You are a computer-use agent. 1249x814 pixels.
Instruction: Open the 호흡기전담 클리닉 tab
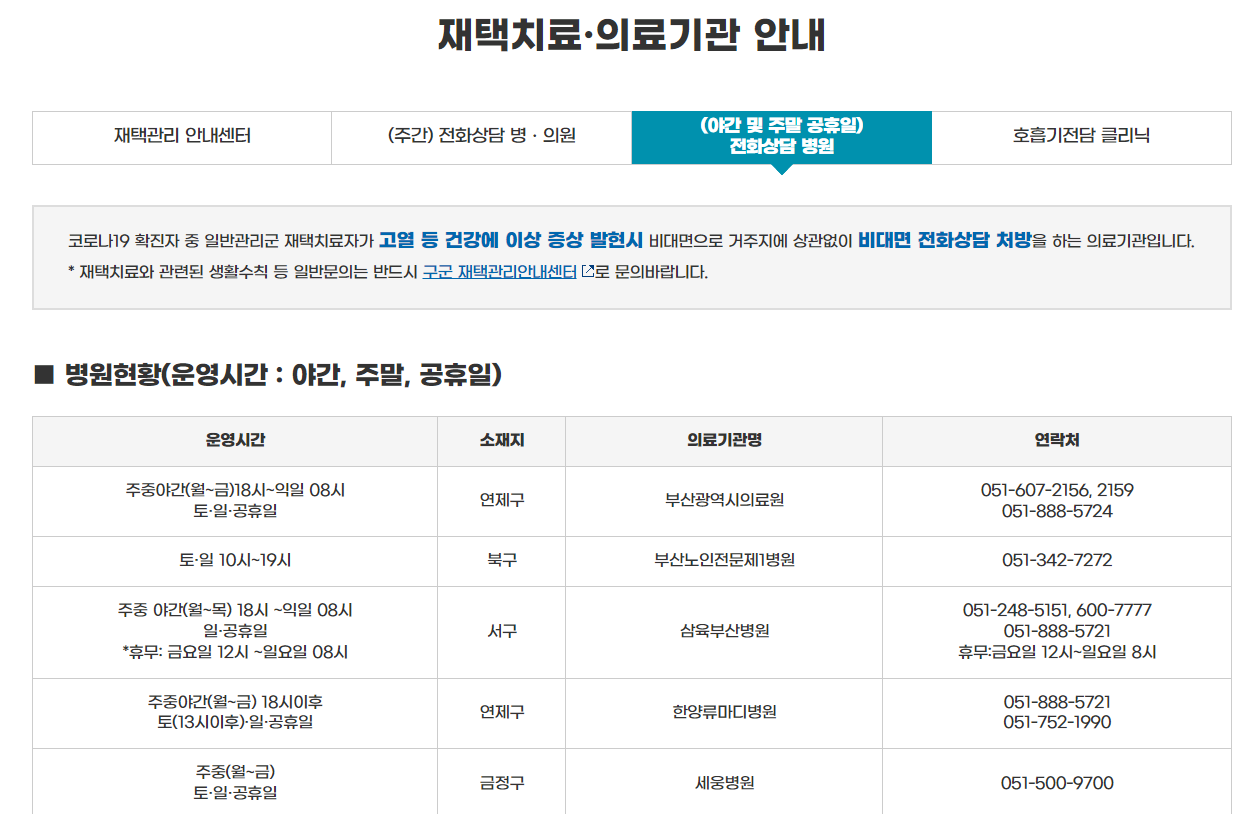point(1081,137)
